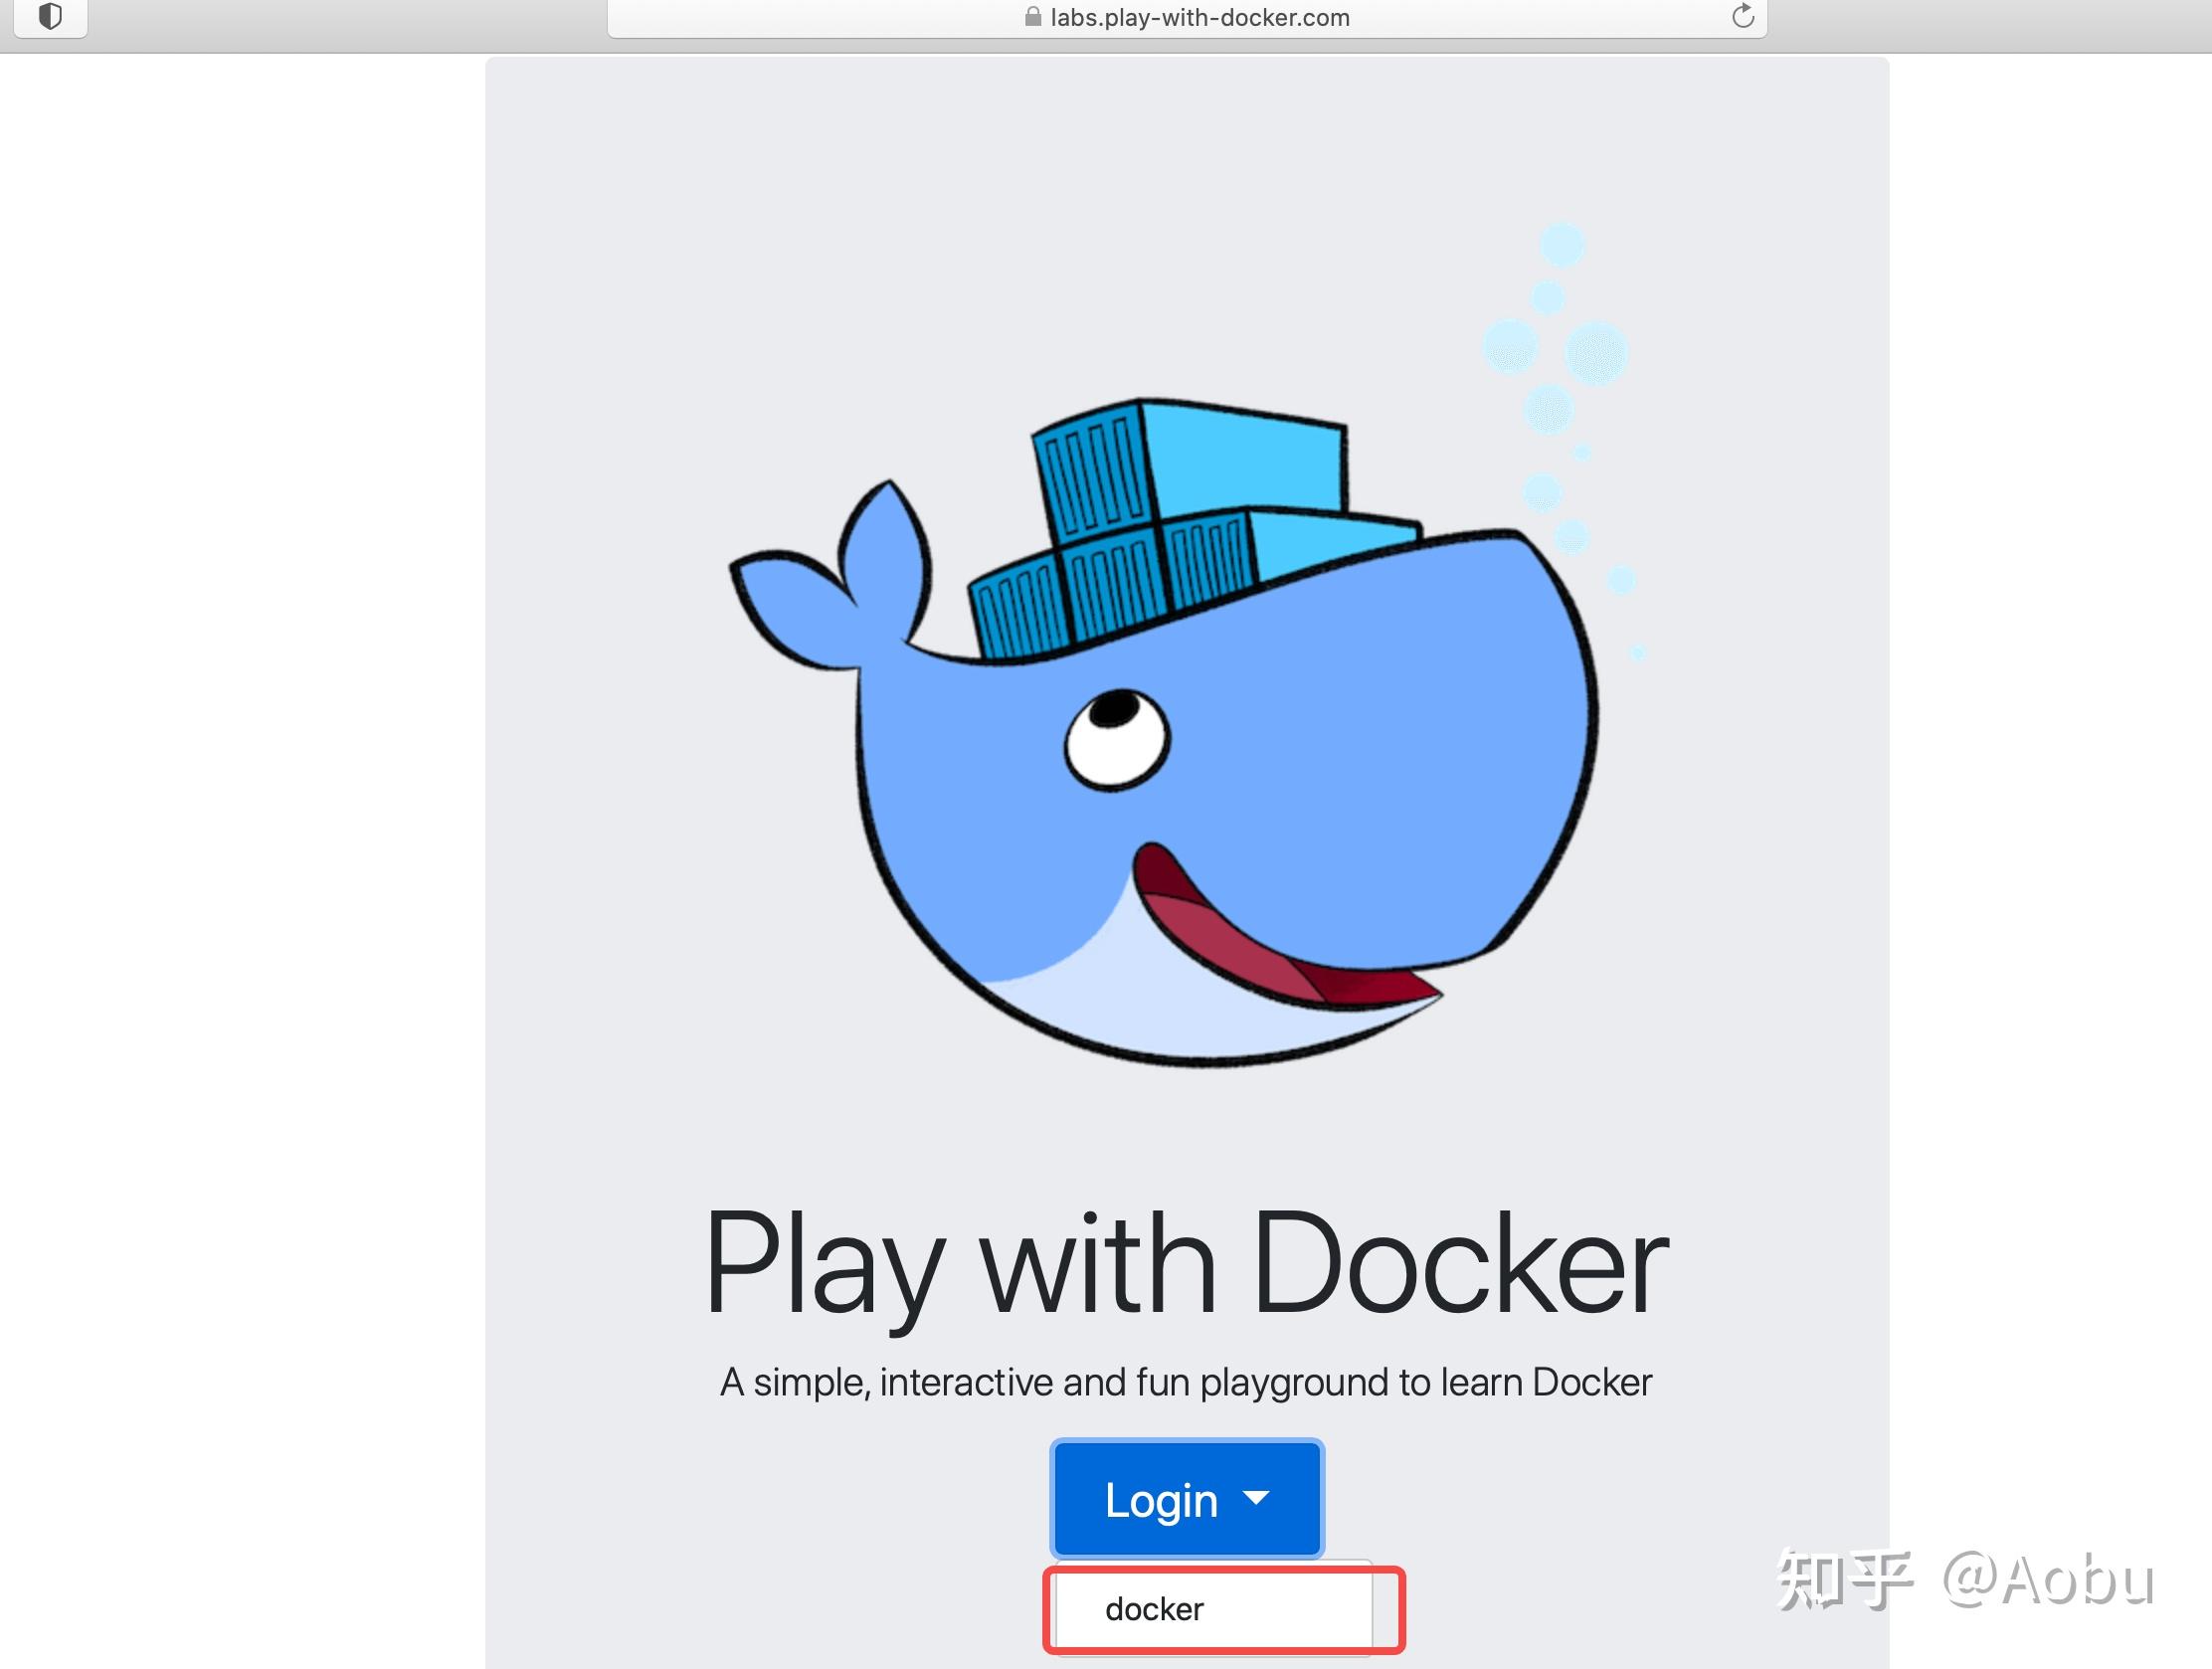The width and height of the screenshot is (2212, 1669).
Task: Click the labs.play-with-docker.com address bar
Action: click(1187, 18)
